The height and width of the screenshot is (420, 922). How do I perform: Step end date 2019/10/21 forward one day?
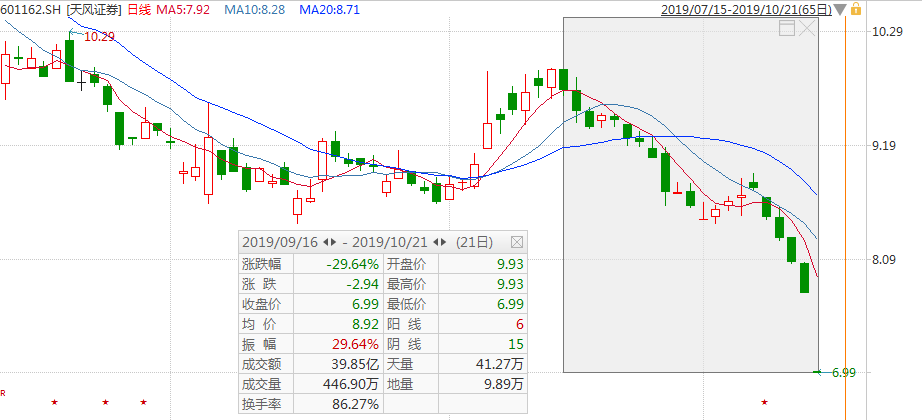(x=444, y=242)
